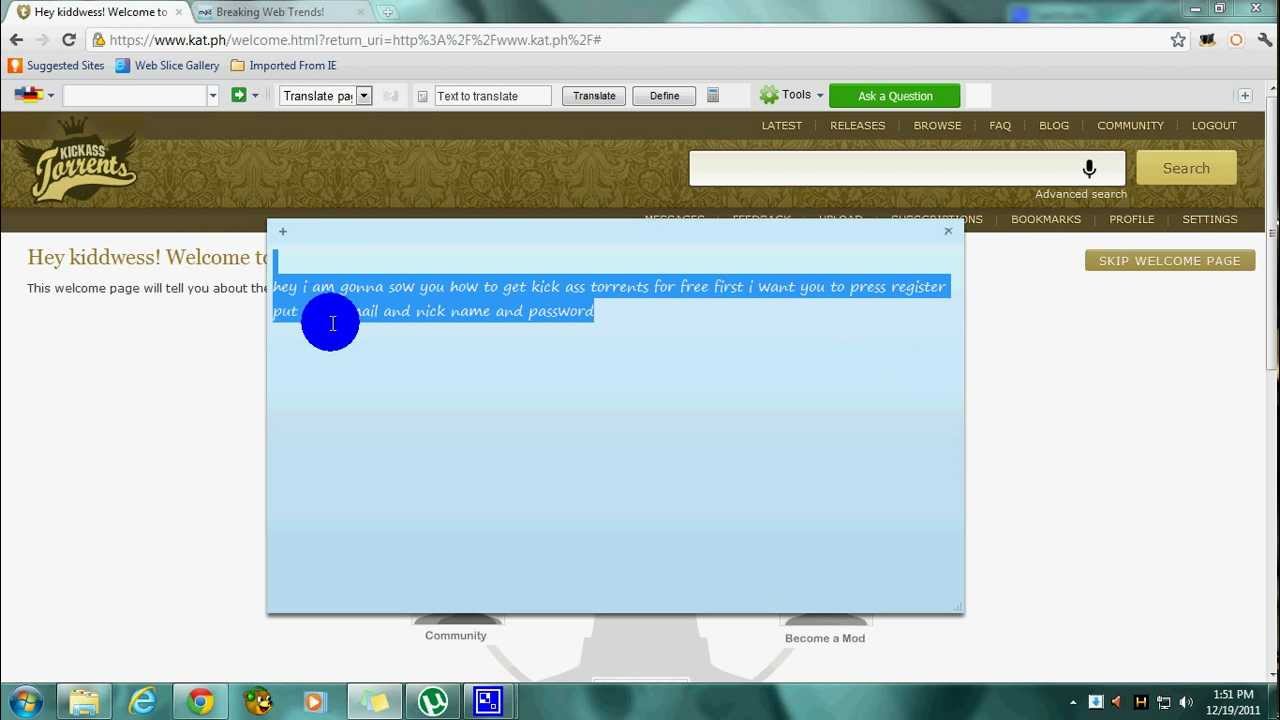Image resolution: width=1280 pixels, height=720 pixels.
Task: Open the LATEST menu item
Action: click(782, 126)
